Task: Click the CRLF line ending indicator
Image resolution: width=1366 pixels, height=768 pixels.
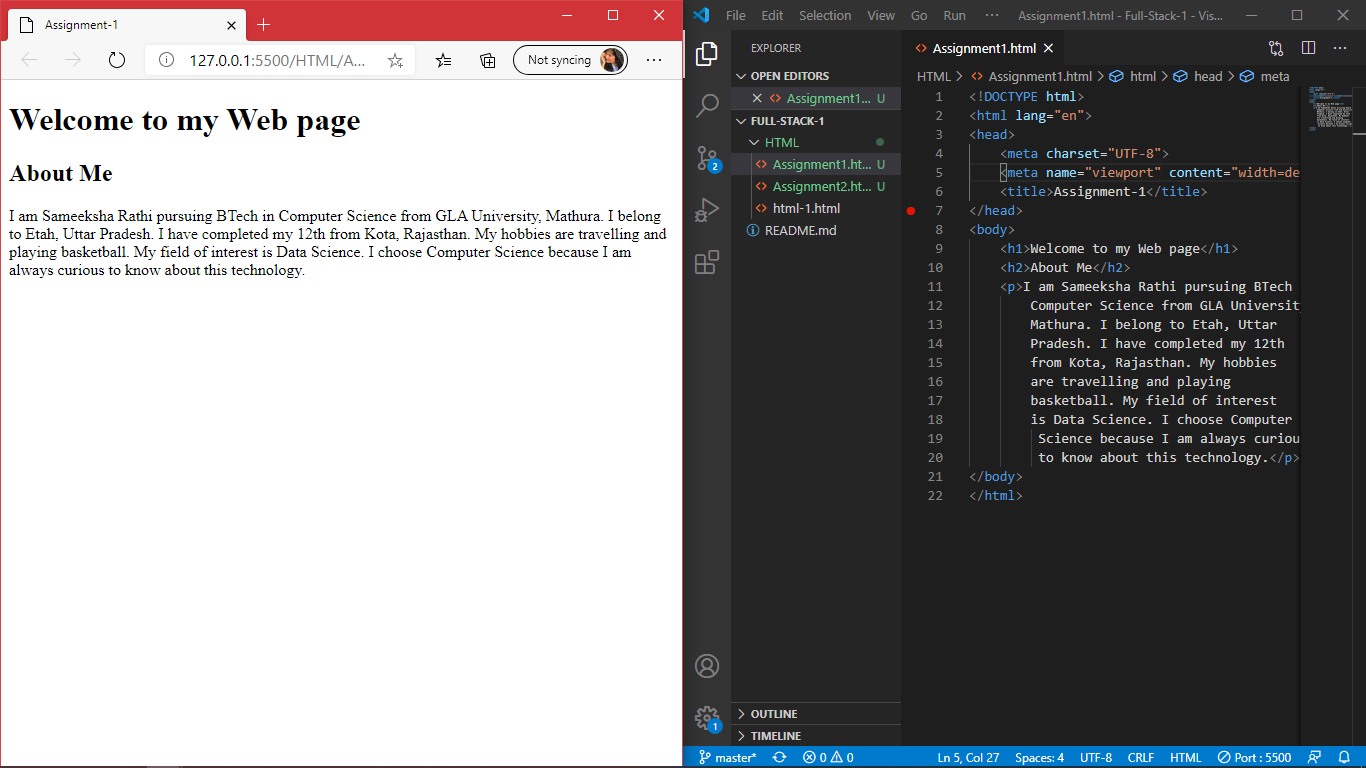Action: [1141, 758]
